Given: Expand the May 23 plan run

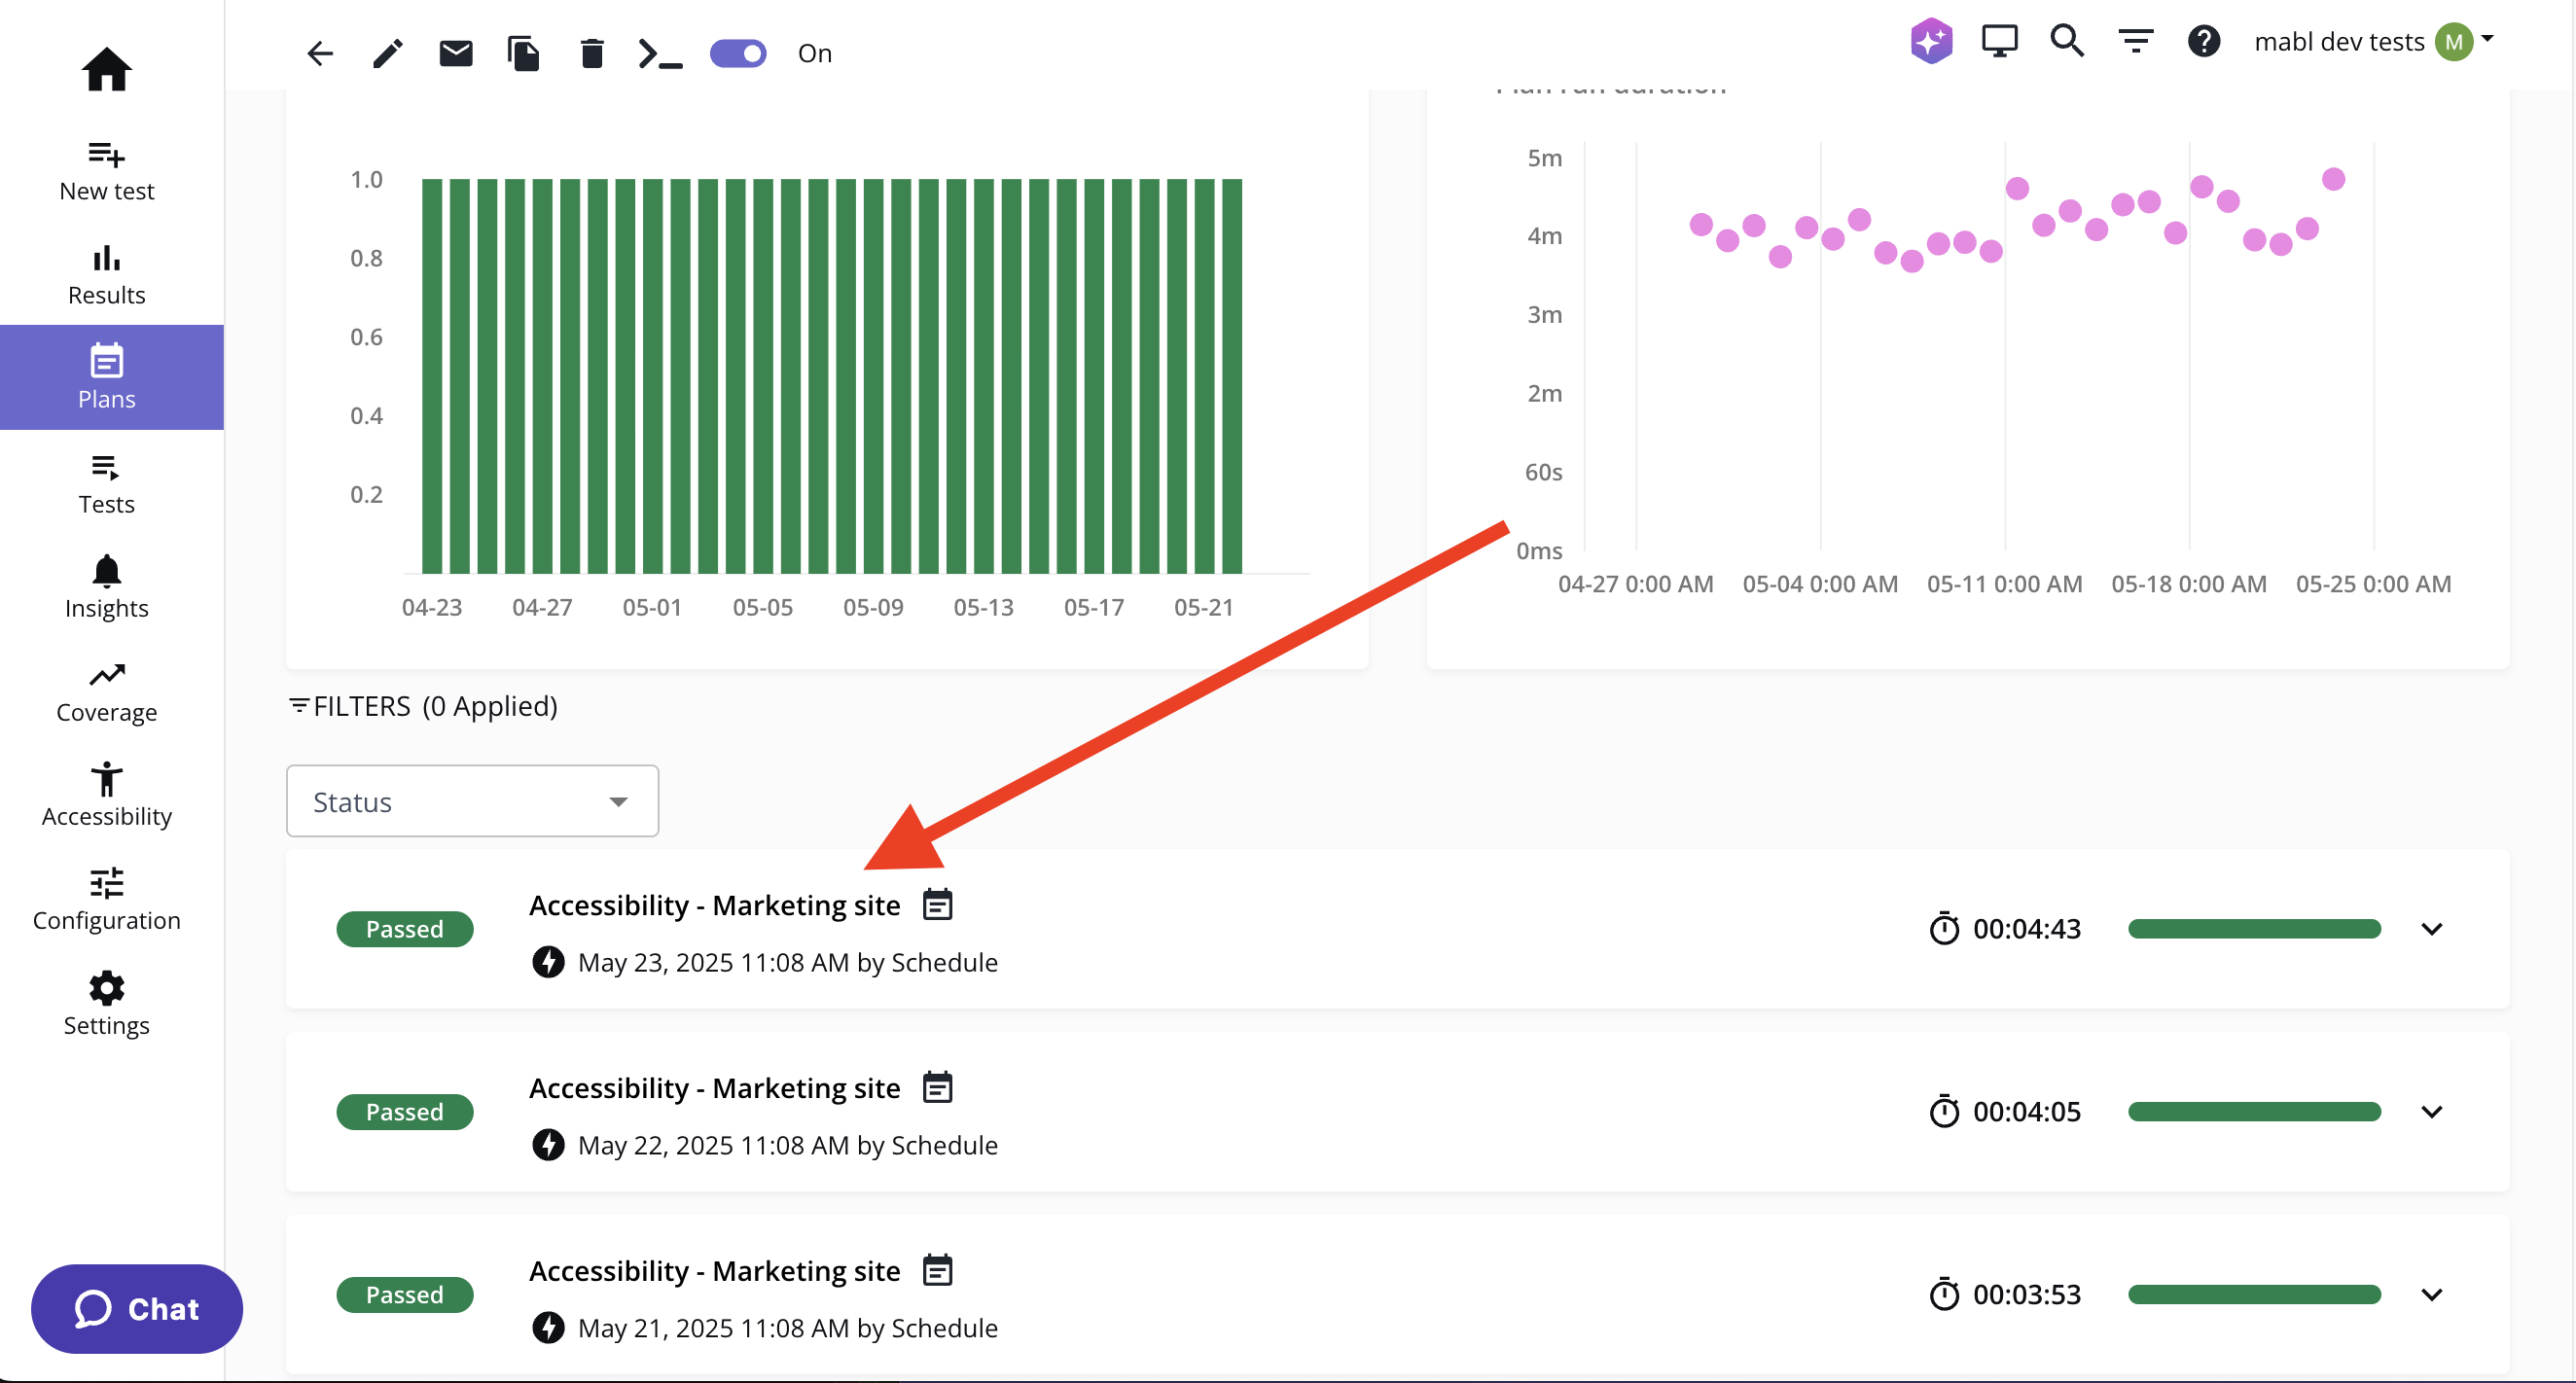Looking at the screenshot, I should coord(2432,929).
